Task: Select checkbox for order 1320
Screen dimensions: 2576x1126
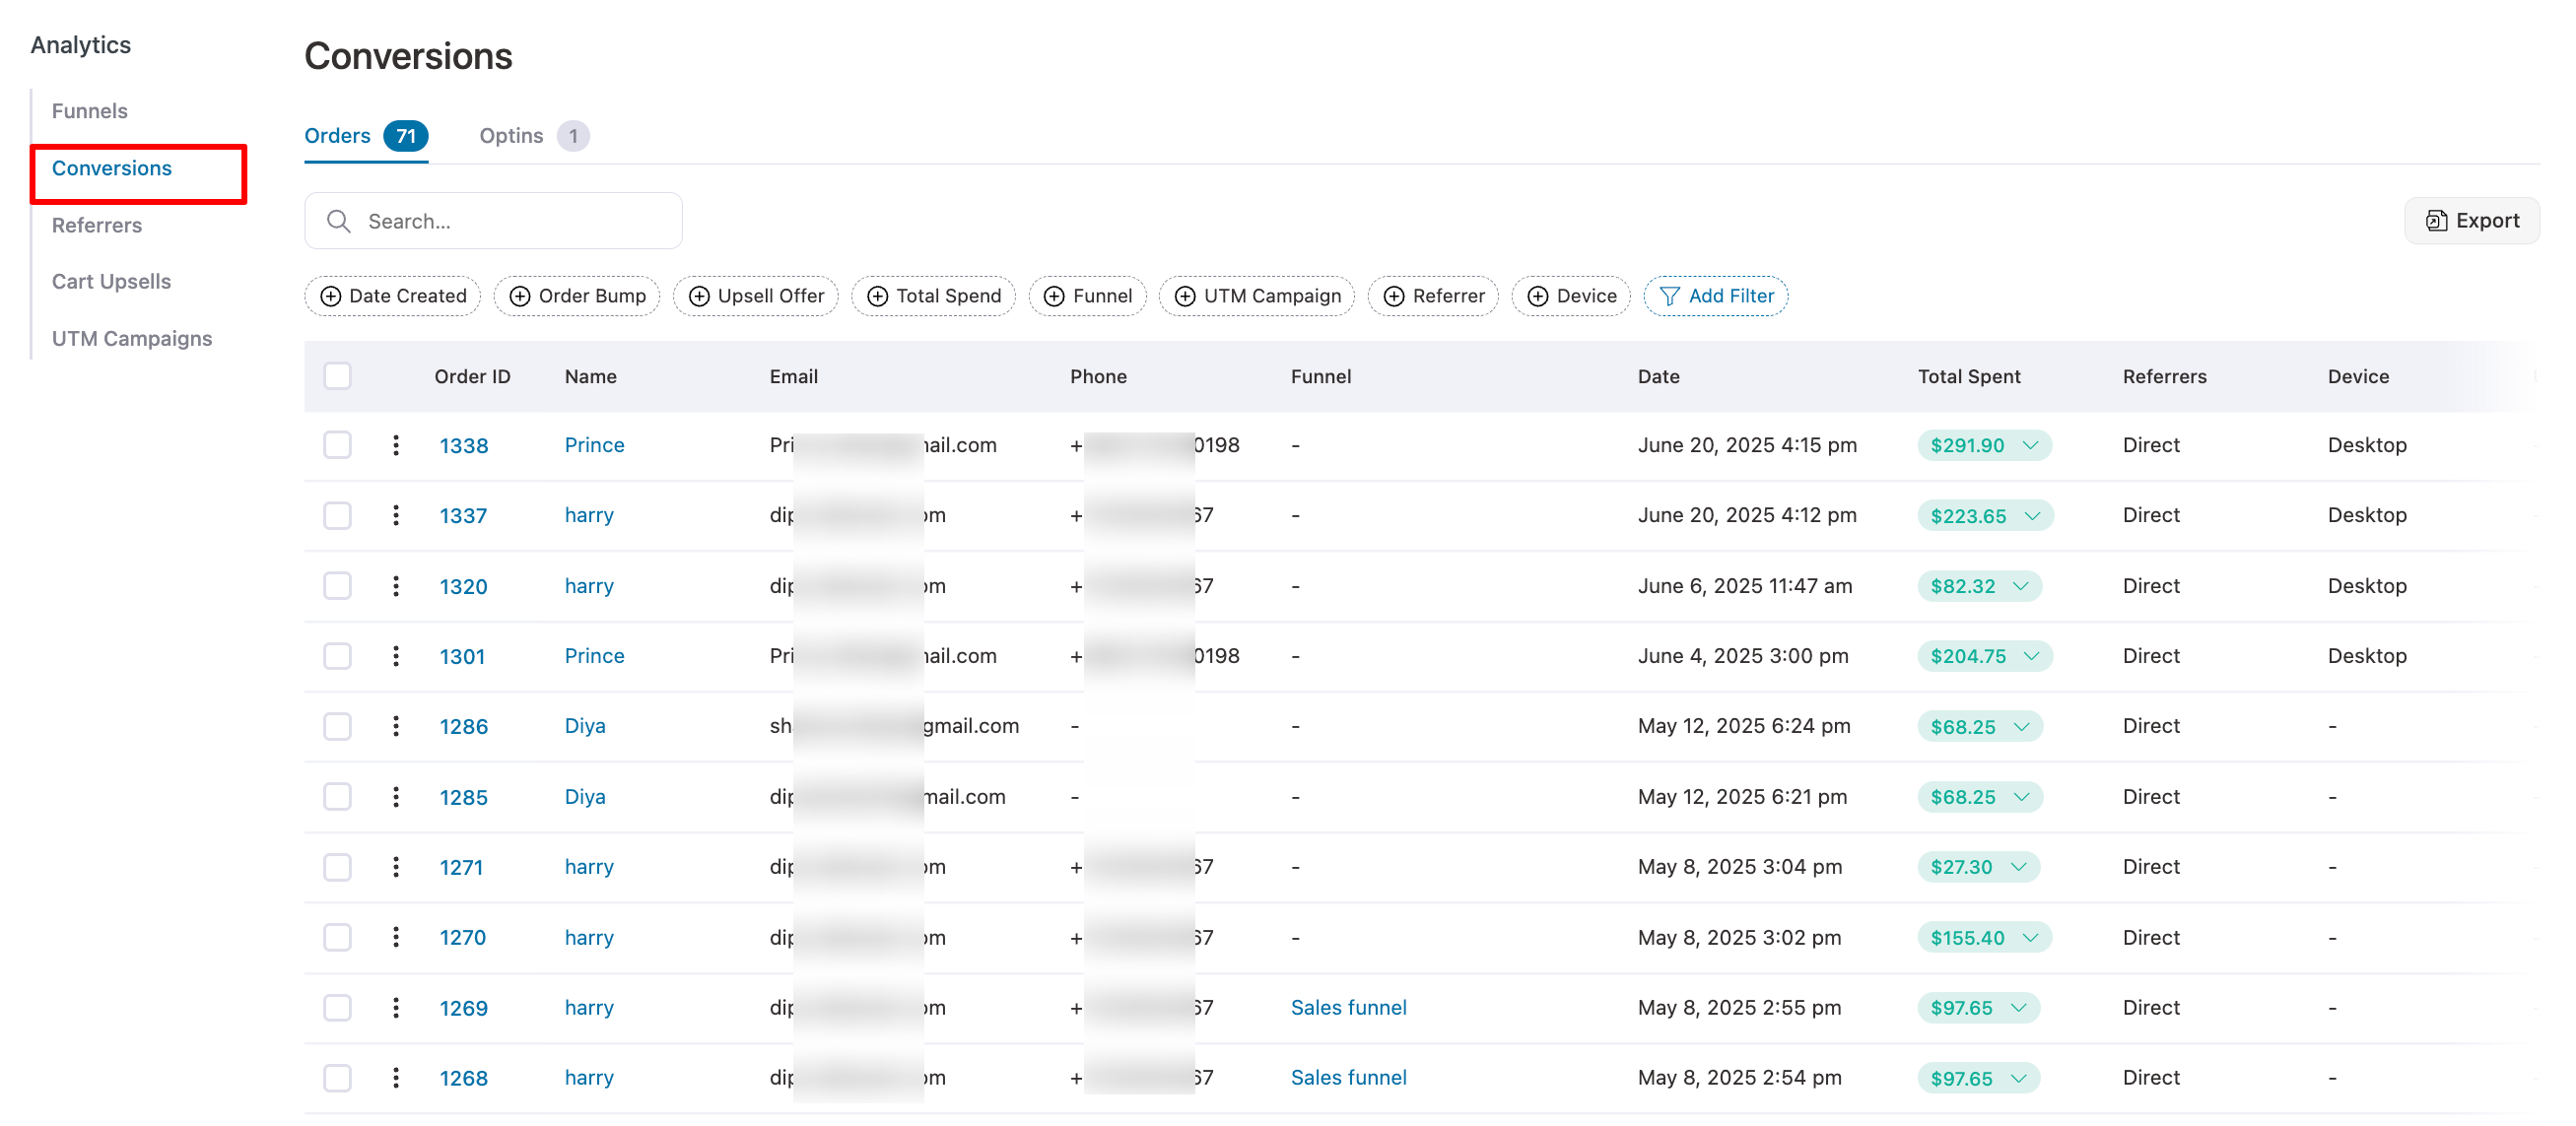Action: pos(338,586)
